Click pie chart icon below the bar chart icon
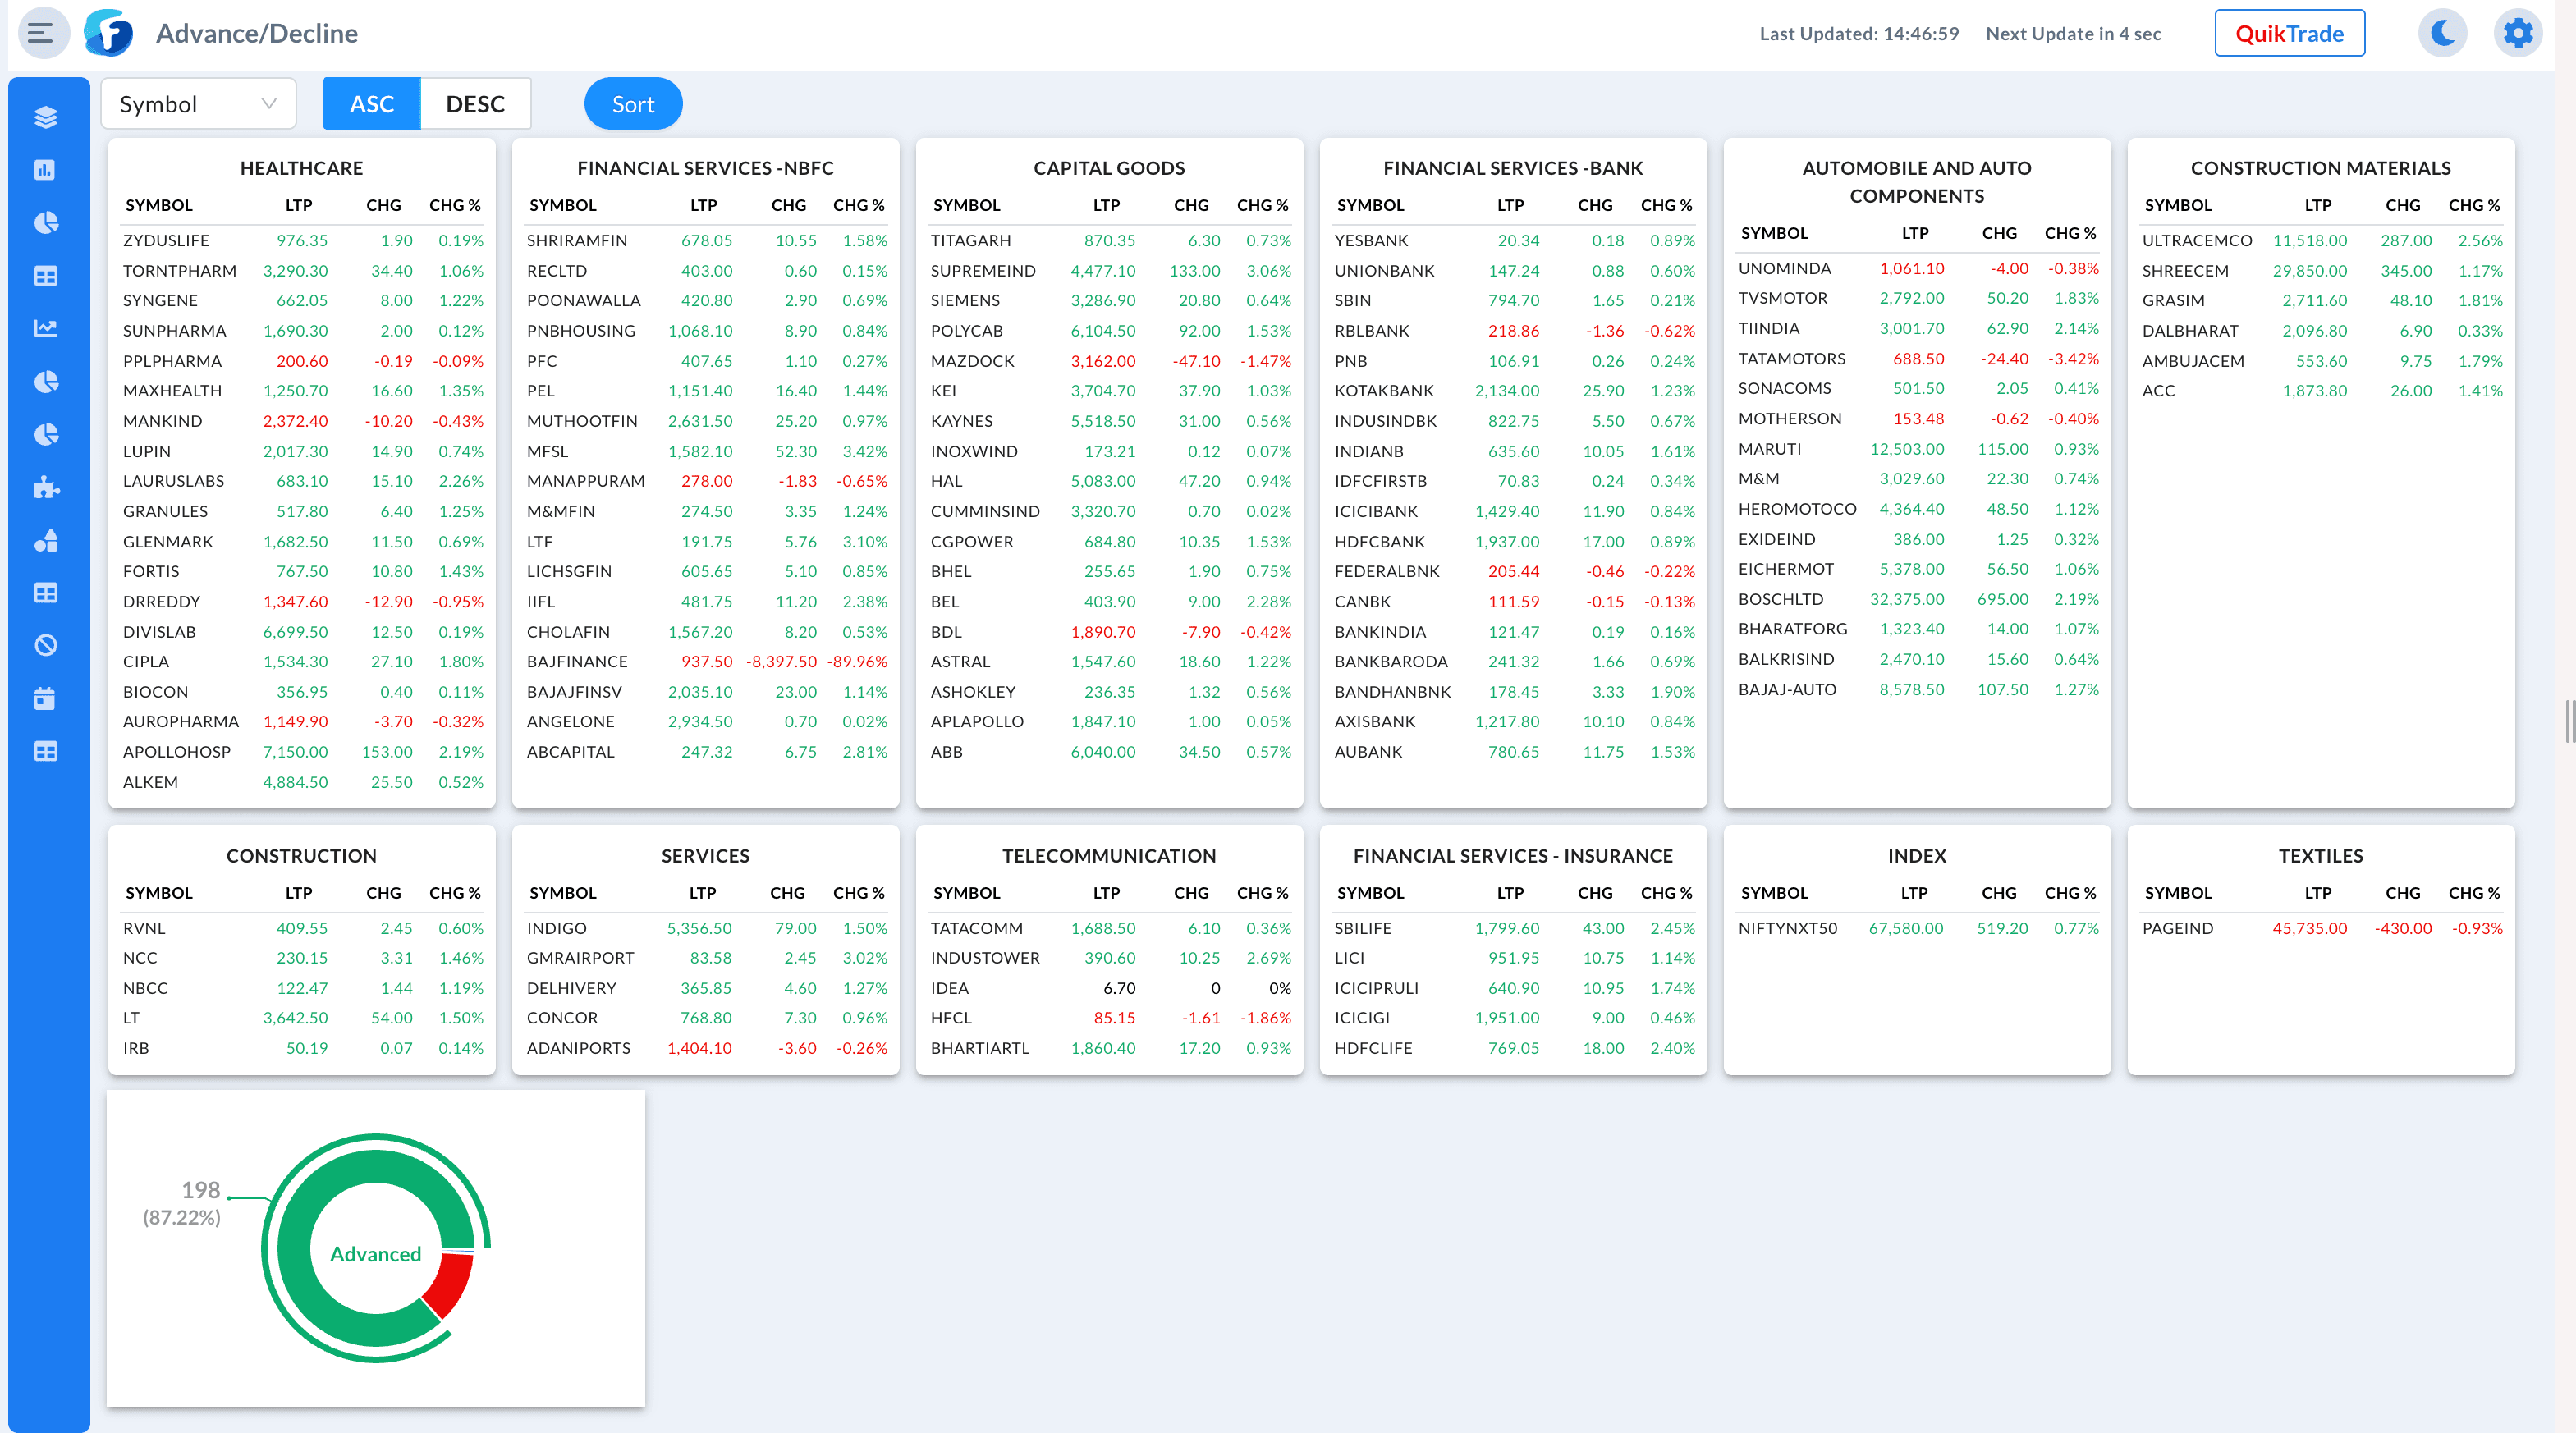 [46, 223]
